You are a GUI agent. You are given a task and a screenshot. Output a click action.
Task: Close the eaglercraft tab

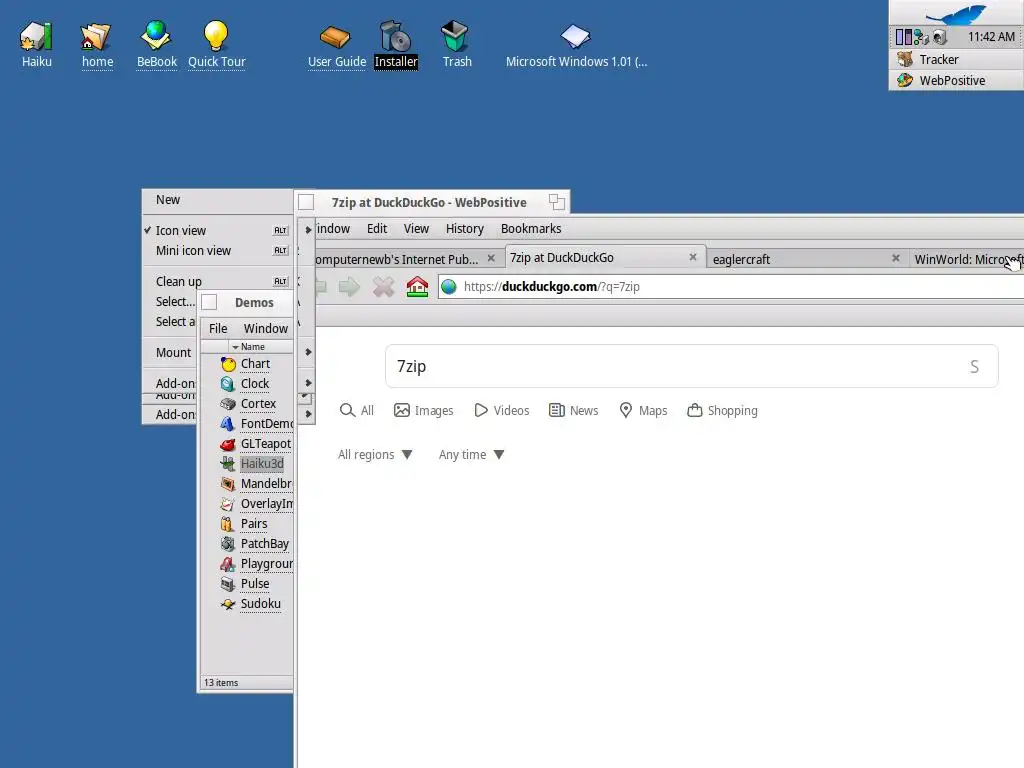click(896, 258)
